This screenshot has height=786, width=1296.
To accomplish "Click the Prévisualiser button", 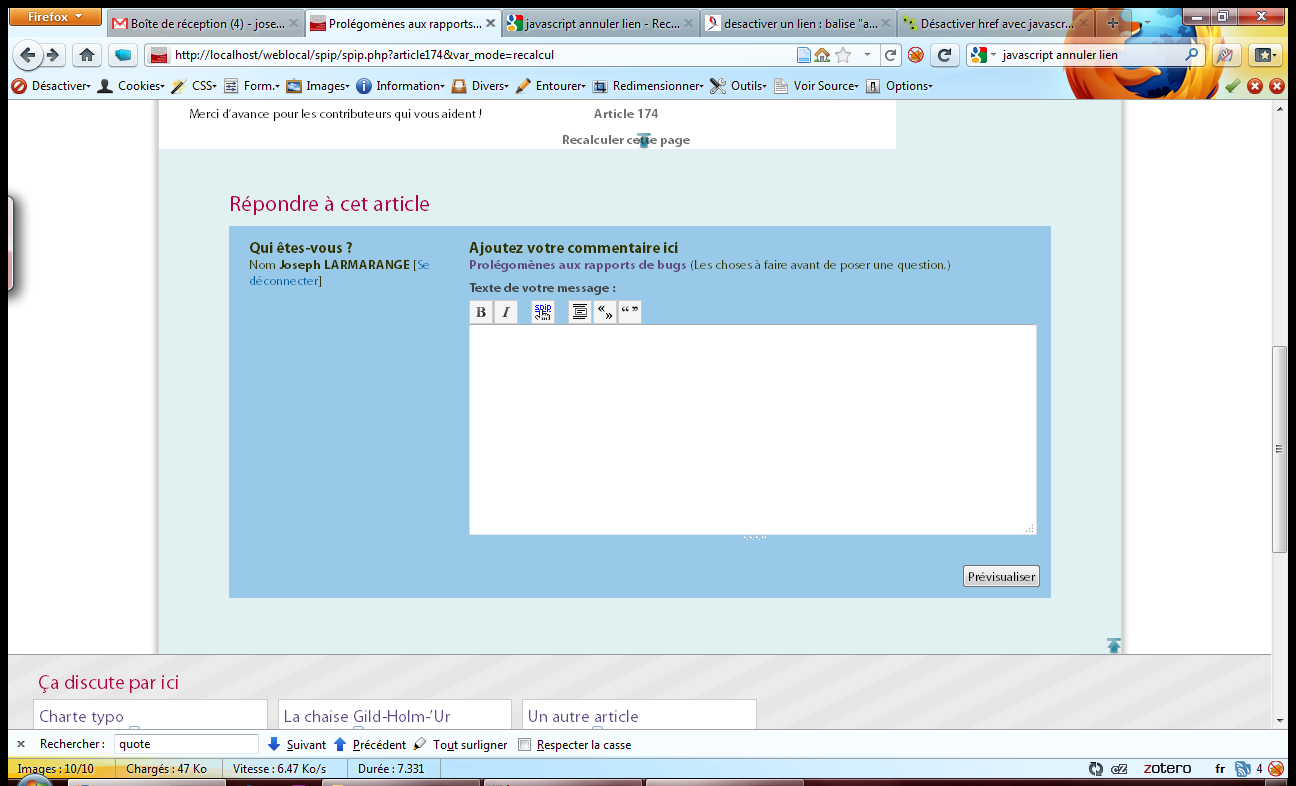I will (1001, 577).
